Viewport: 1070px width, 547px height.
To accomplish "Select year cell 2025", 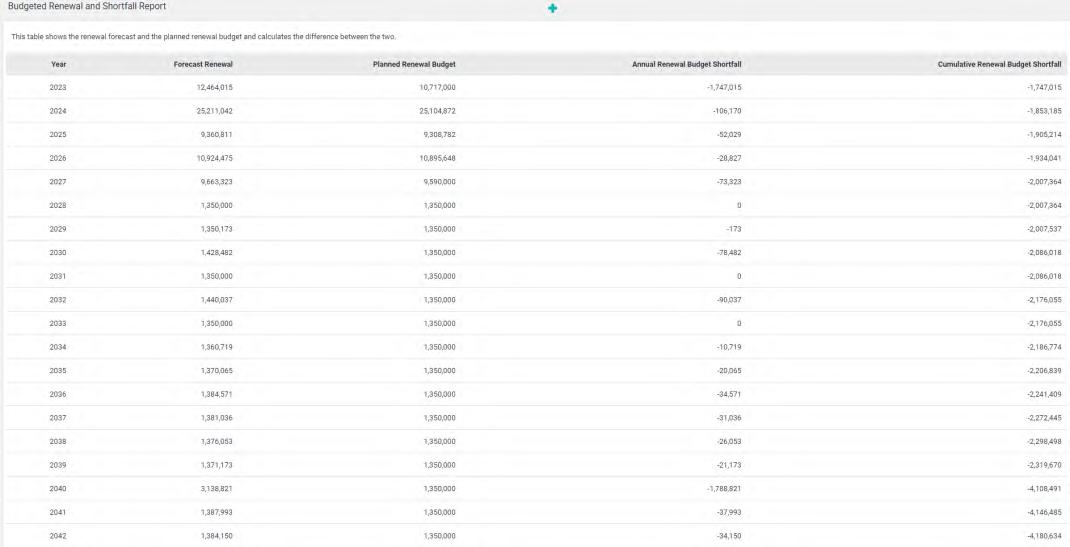I will [58, 134].
